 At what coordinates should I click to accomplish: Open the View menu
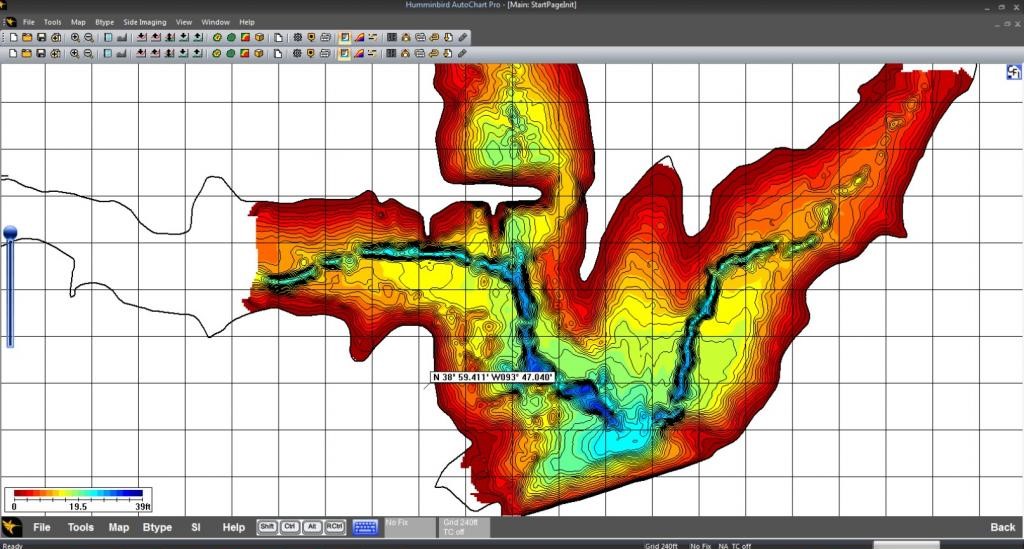pos(184,22)
